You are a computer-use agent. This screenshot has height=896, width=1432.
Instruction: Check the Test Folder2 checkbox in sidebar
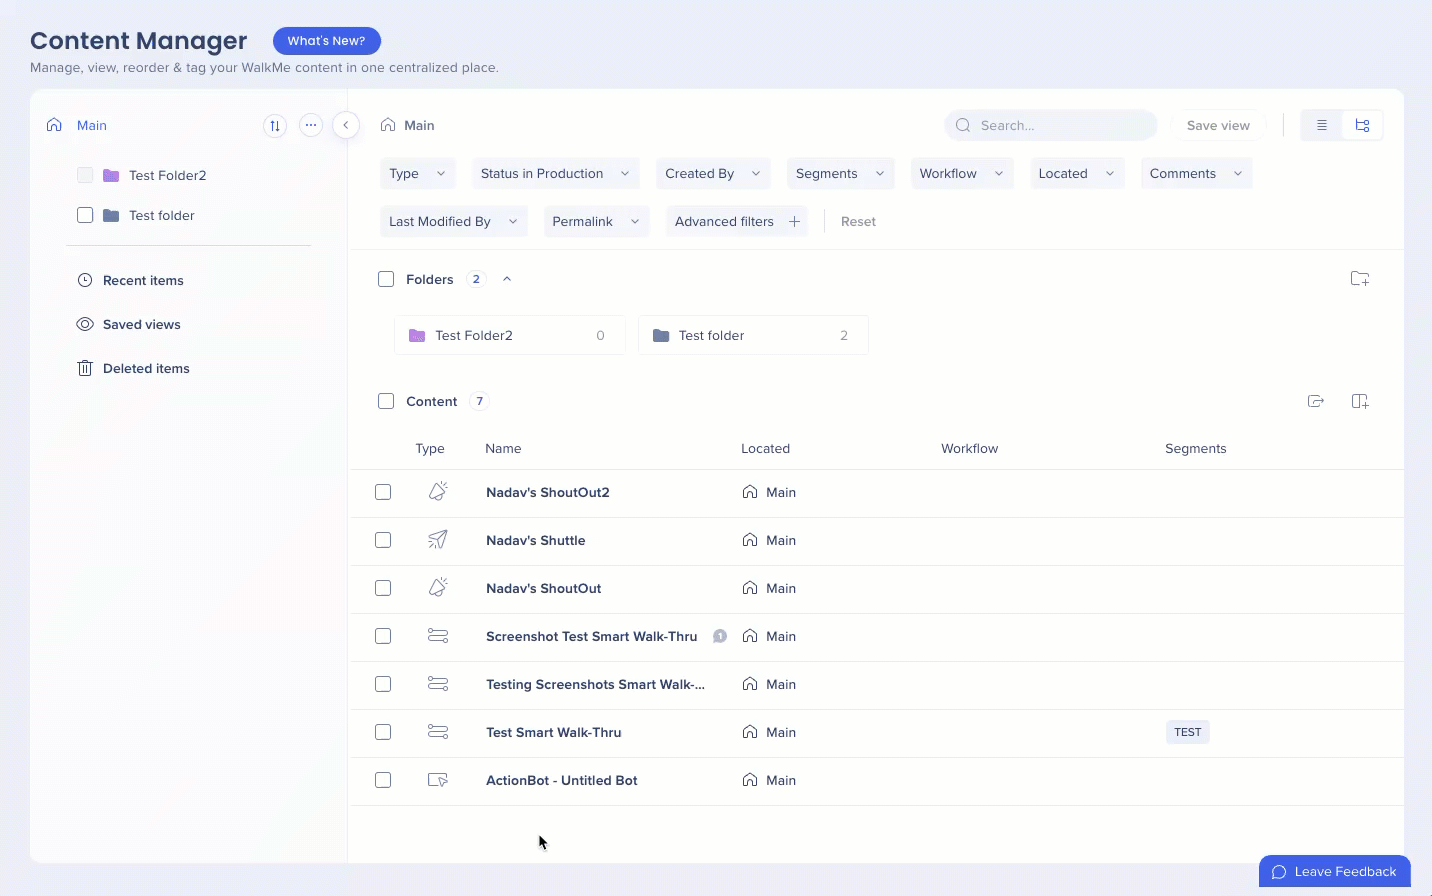[x=85, y=175]
